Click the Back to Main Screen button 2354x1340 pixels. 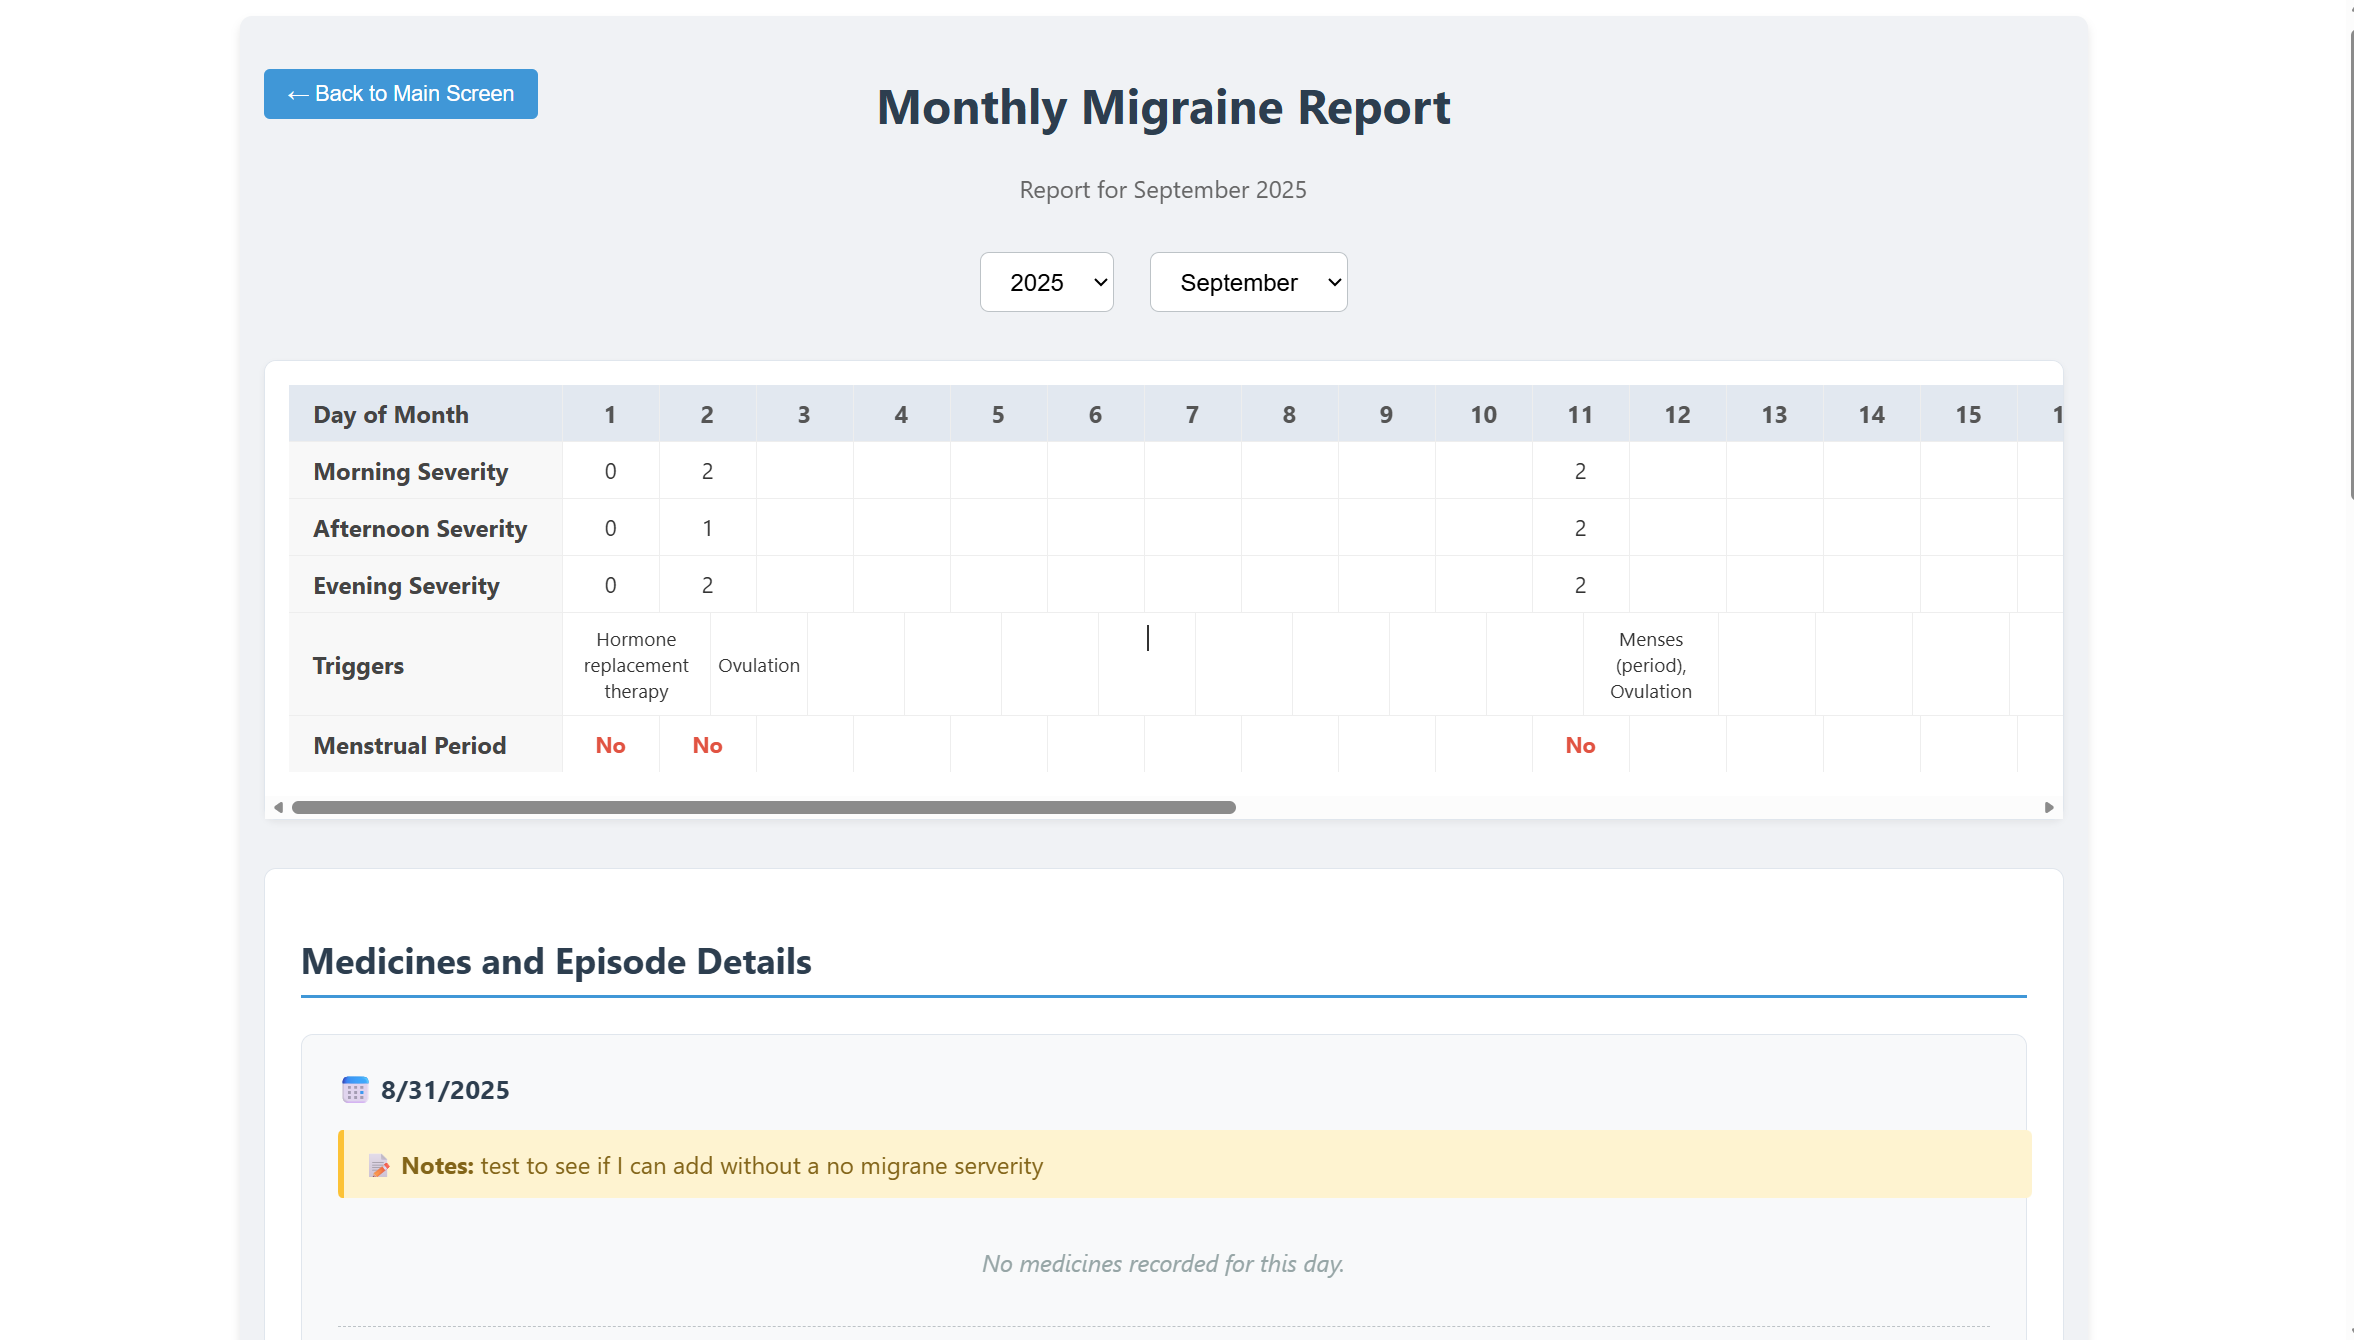pyautogui.click(x=400, y=93)
